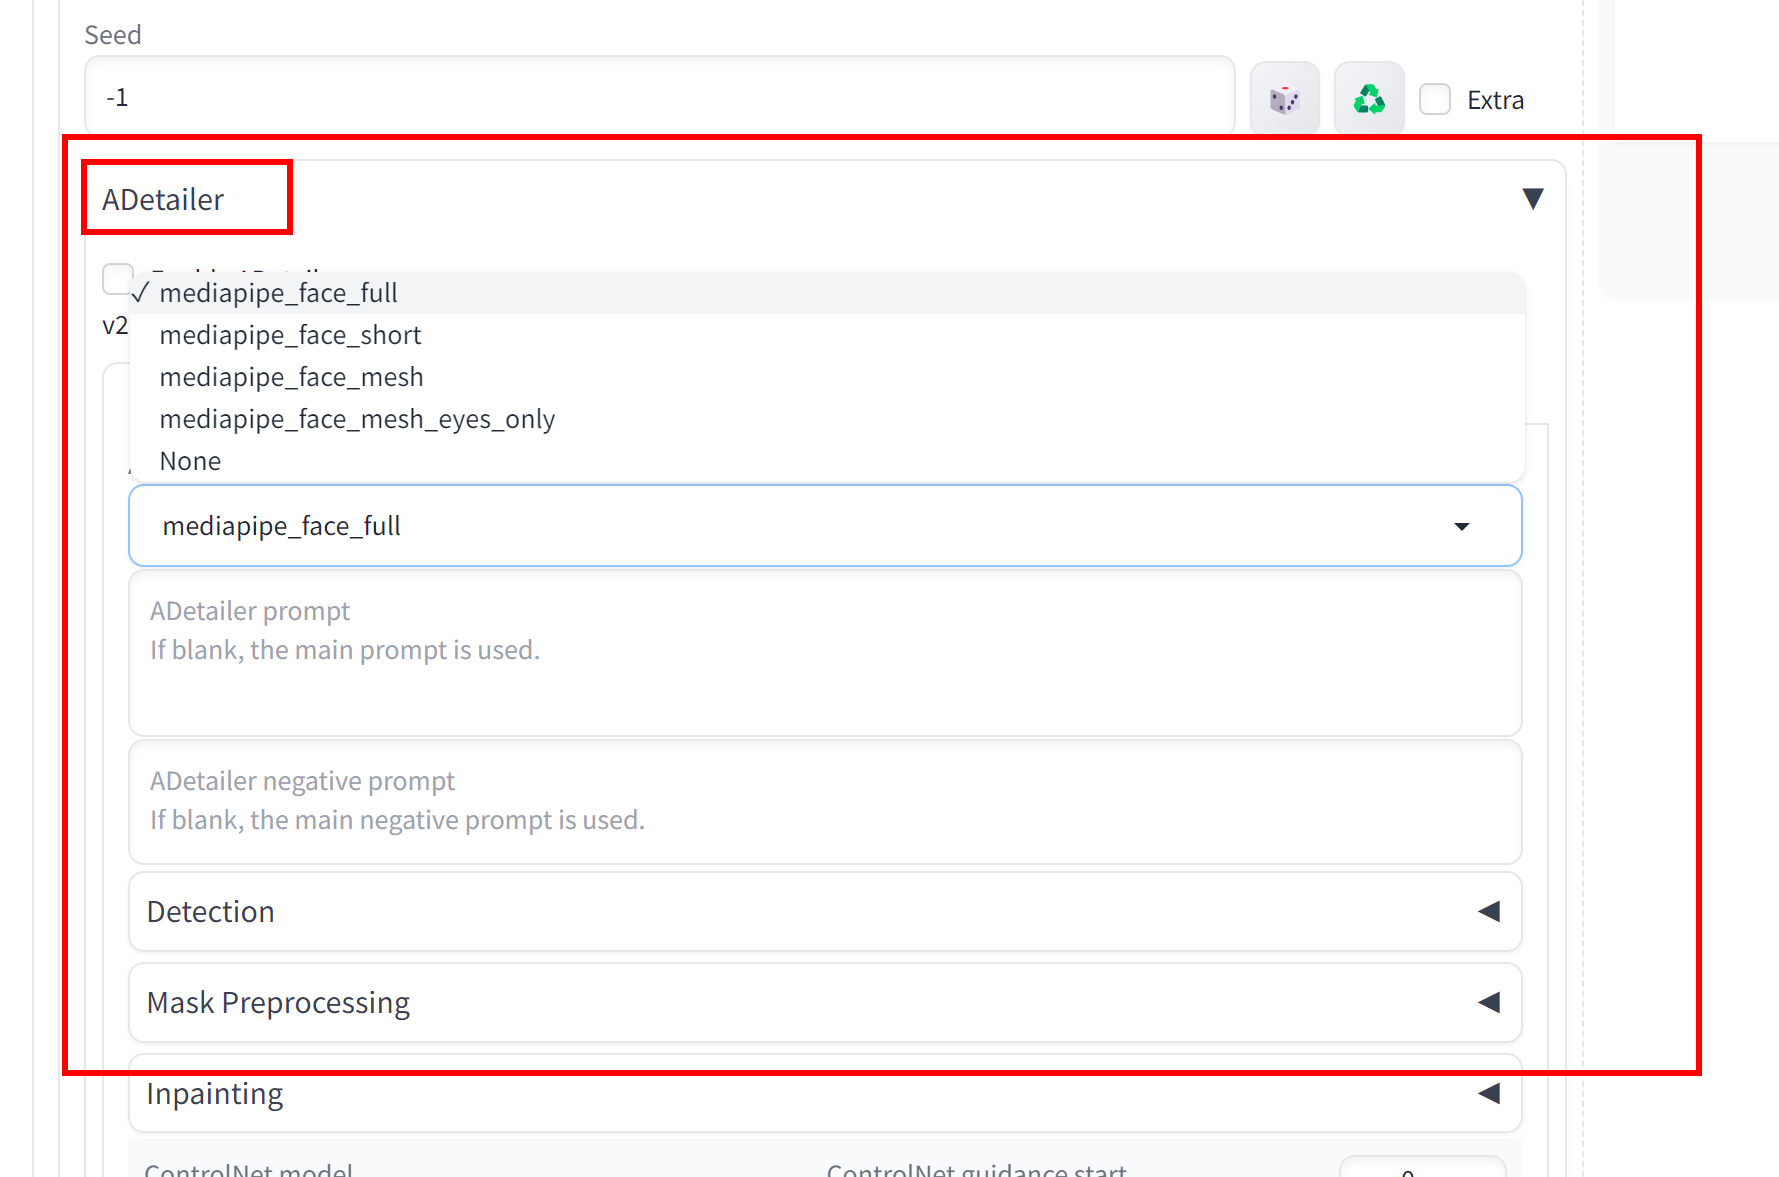Screen dimensions: 1779x1177
Task: Collapse the ADetailer panel arrow
Action: (x=1532, y=199)
